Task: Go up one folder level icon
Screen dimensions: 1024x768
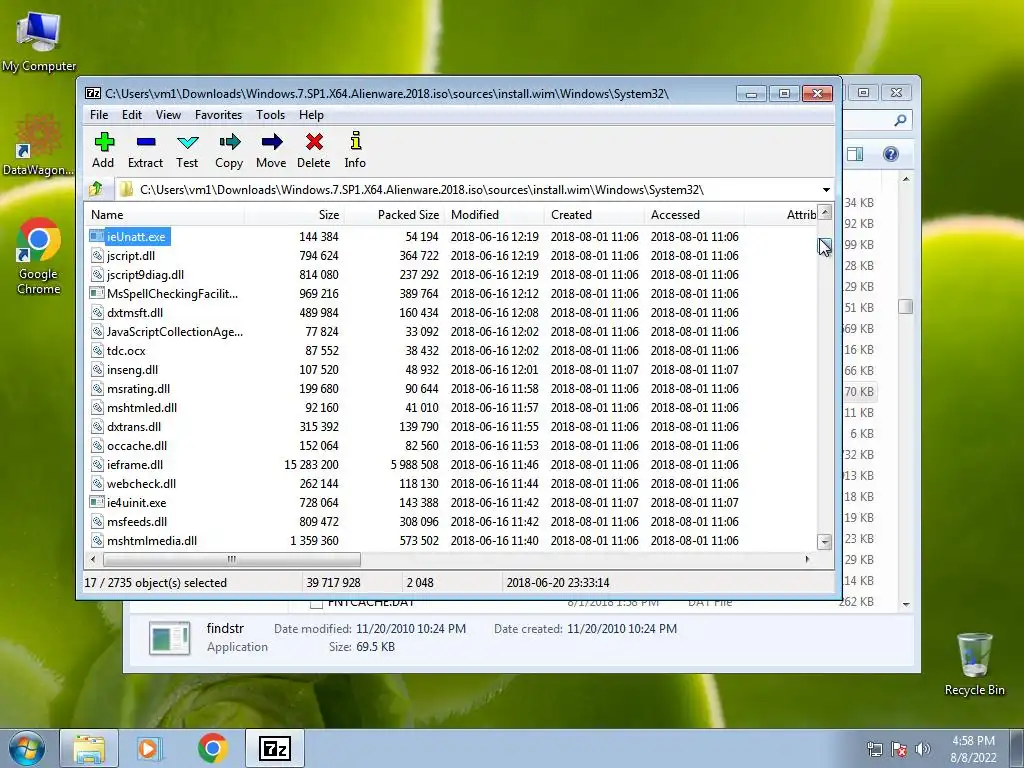Action: point(97,189)
